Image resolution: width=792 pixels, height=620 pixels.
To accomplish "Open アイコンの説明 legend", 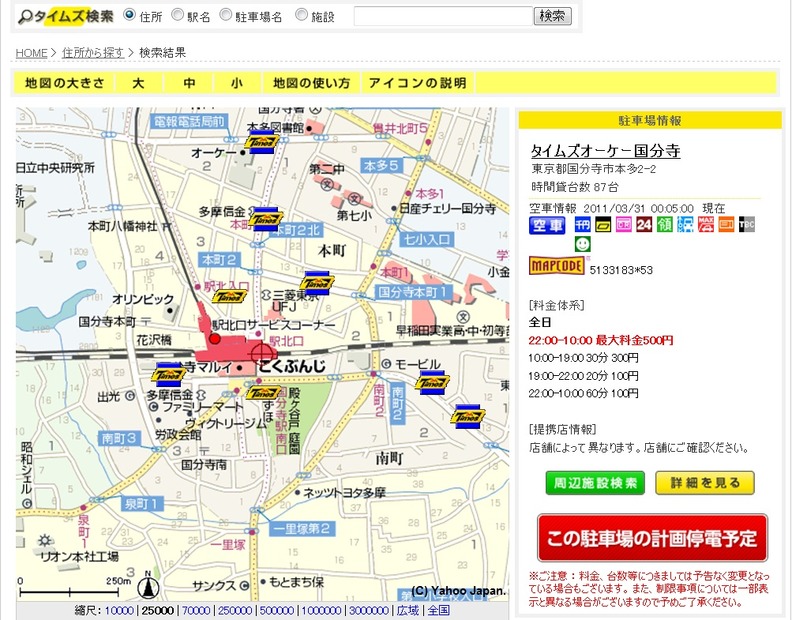I will 417,83.
